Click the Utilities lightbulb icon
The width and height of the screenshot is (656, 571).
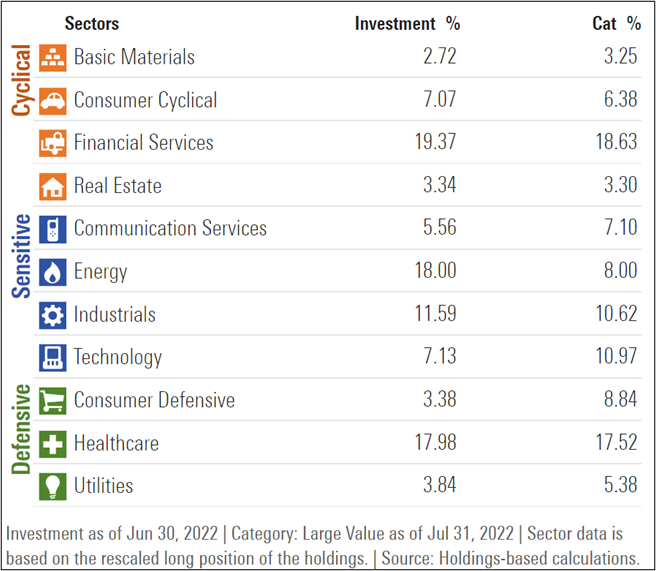pyautogui.click(x=52, y=486)
